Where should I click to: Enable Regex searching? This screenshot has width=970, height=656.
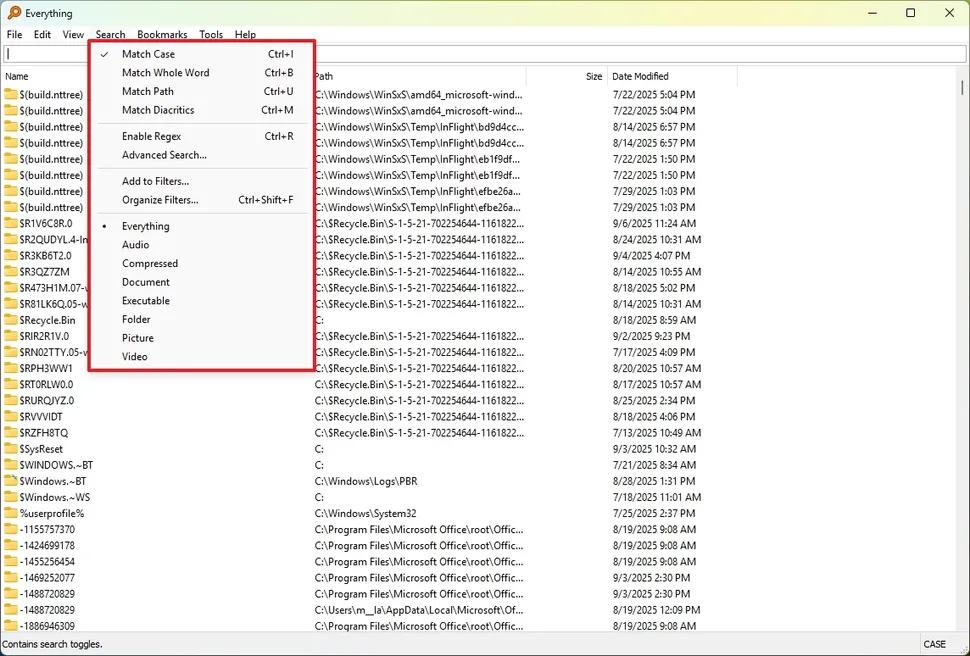pos(154,136)
